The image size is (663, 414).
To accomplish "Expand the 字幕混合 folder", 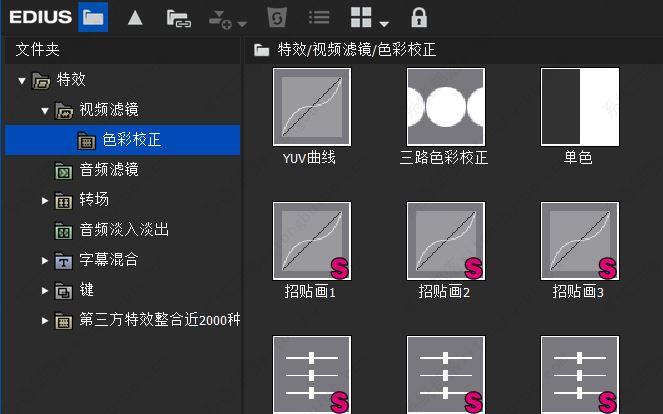I will coord(45,260).
